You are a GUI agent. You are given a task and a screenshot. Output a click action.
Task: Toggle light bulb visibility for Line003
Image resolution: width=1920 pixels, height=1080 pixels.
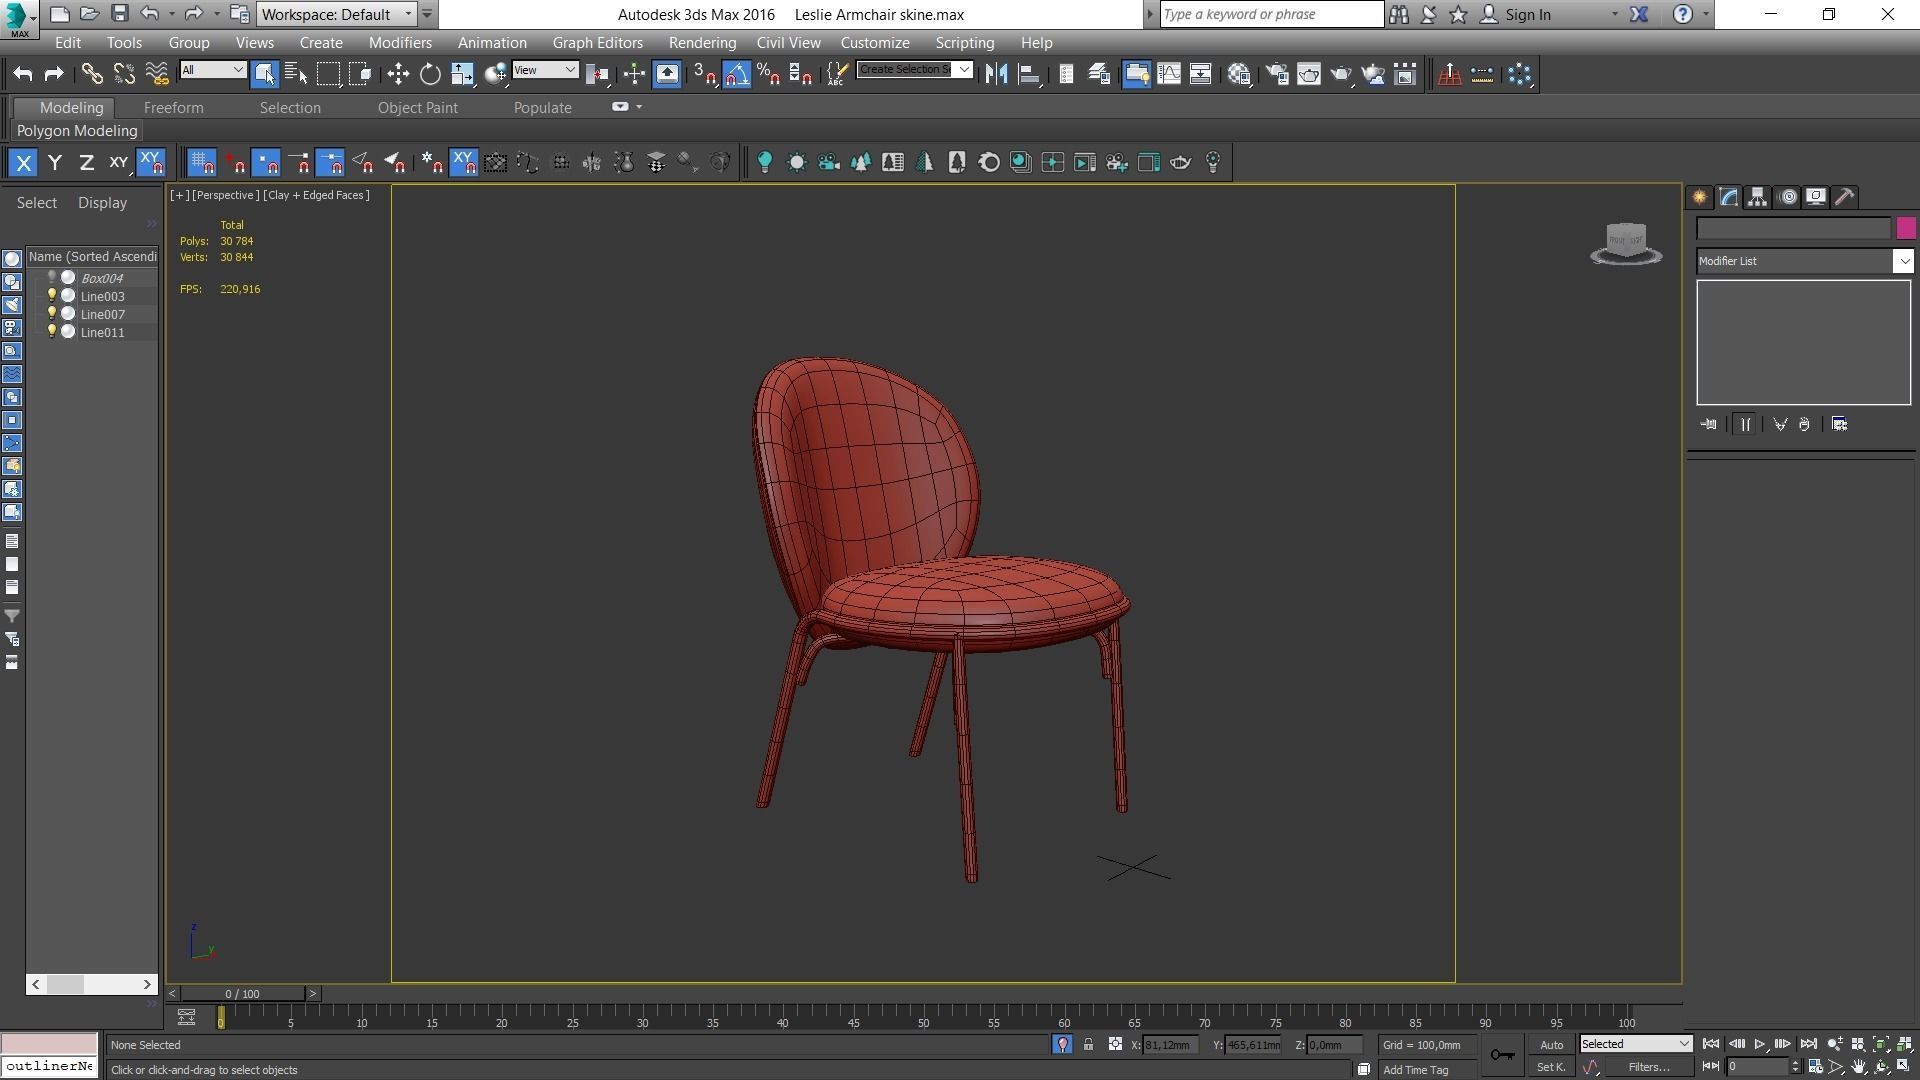(x=52, y=296)
